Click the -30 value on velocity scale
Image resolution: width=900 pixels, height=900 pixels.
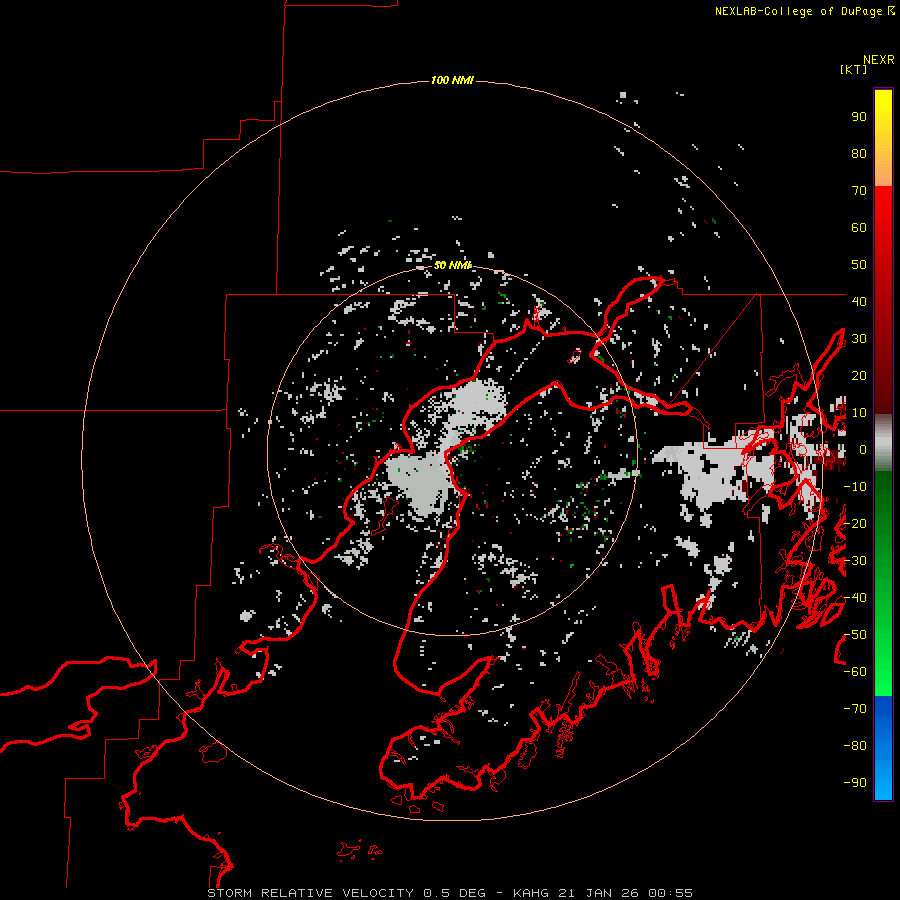point(855,561)
